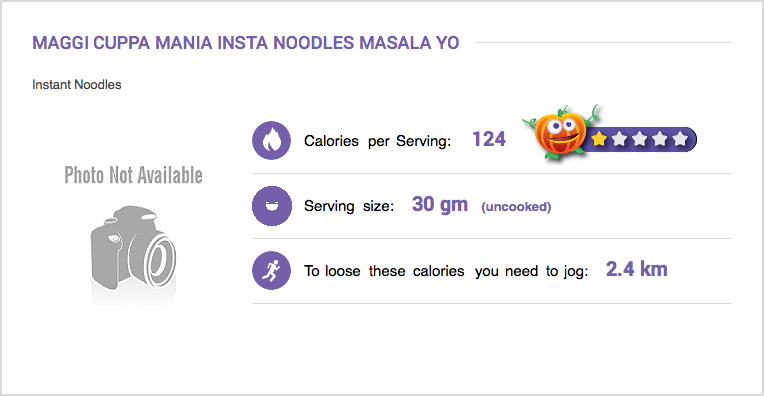This screenshot has height=396, width=764.
Task: Click the 30 gm serving size value
Action: 440,205
